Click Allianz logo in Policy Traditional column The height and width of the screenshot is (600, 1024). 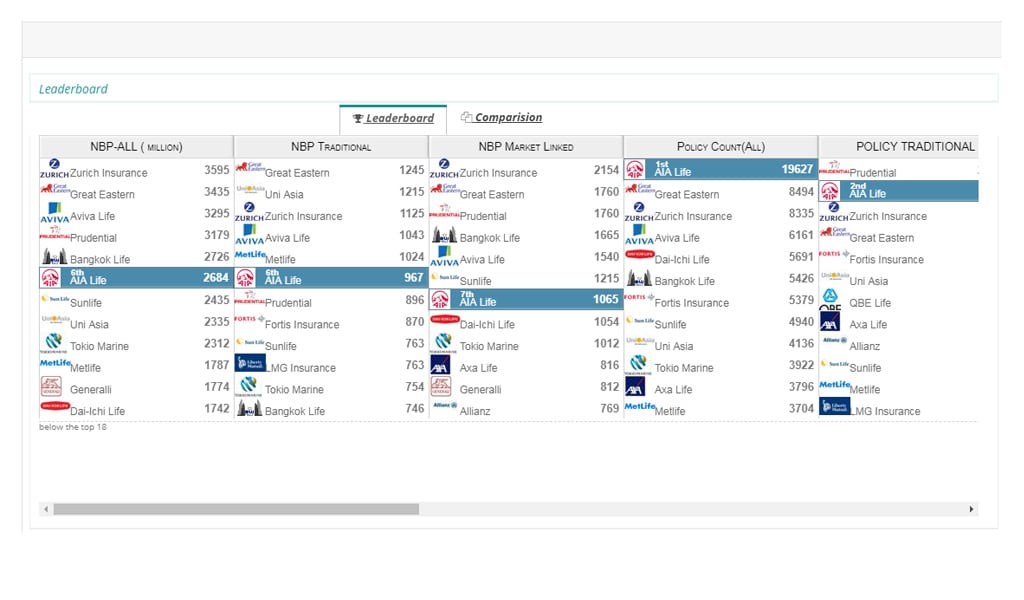coord(834,341)
